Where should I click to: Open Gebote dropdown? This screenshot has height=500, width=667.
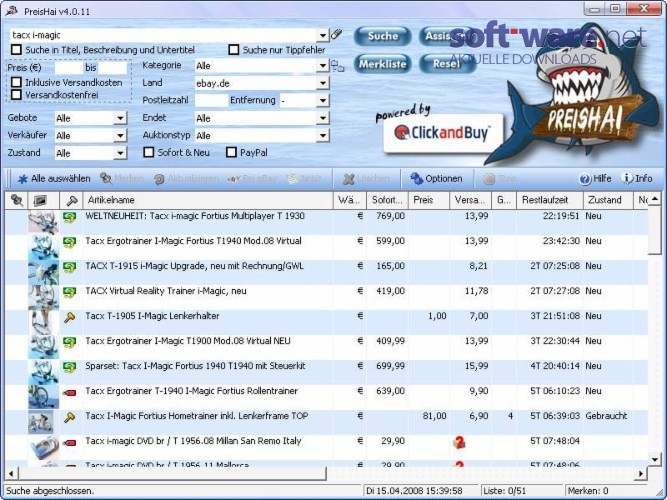coord(121,118)
